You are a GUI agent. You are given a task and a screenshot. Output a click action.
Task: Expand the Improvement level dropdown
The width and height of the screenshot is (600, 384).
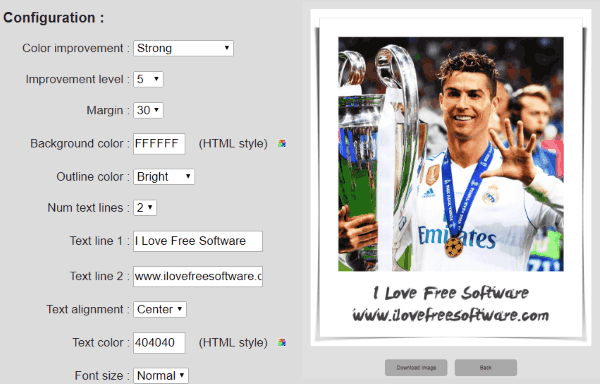(x=148, y=79)
